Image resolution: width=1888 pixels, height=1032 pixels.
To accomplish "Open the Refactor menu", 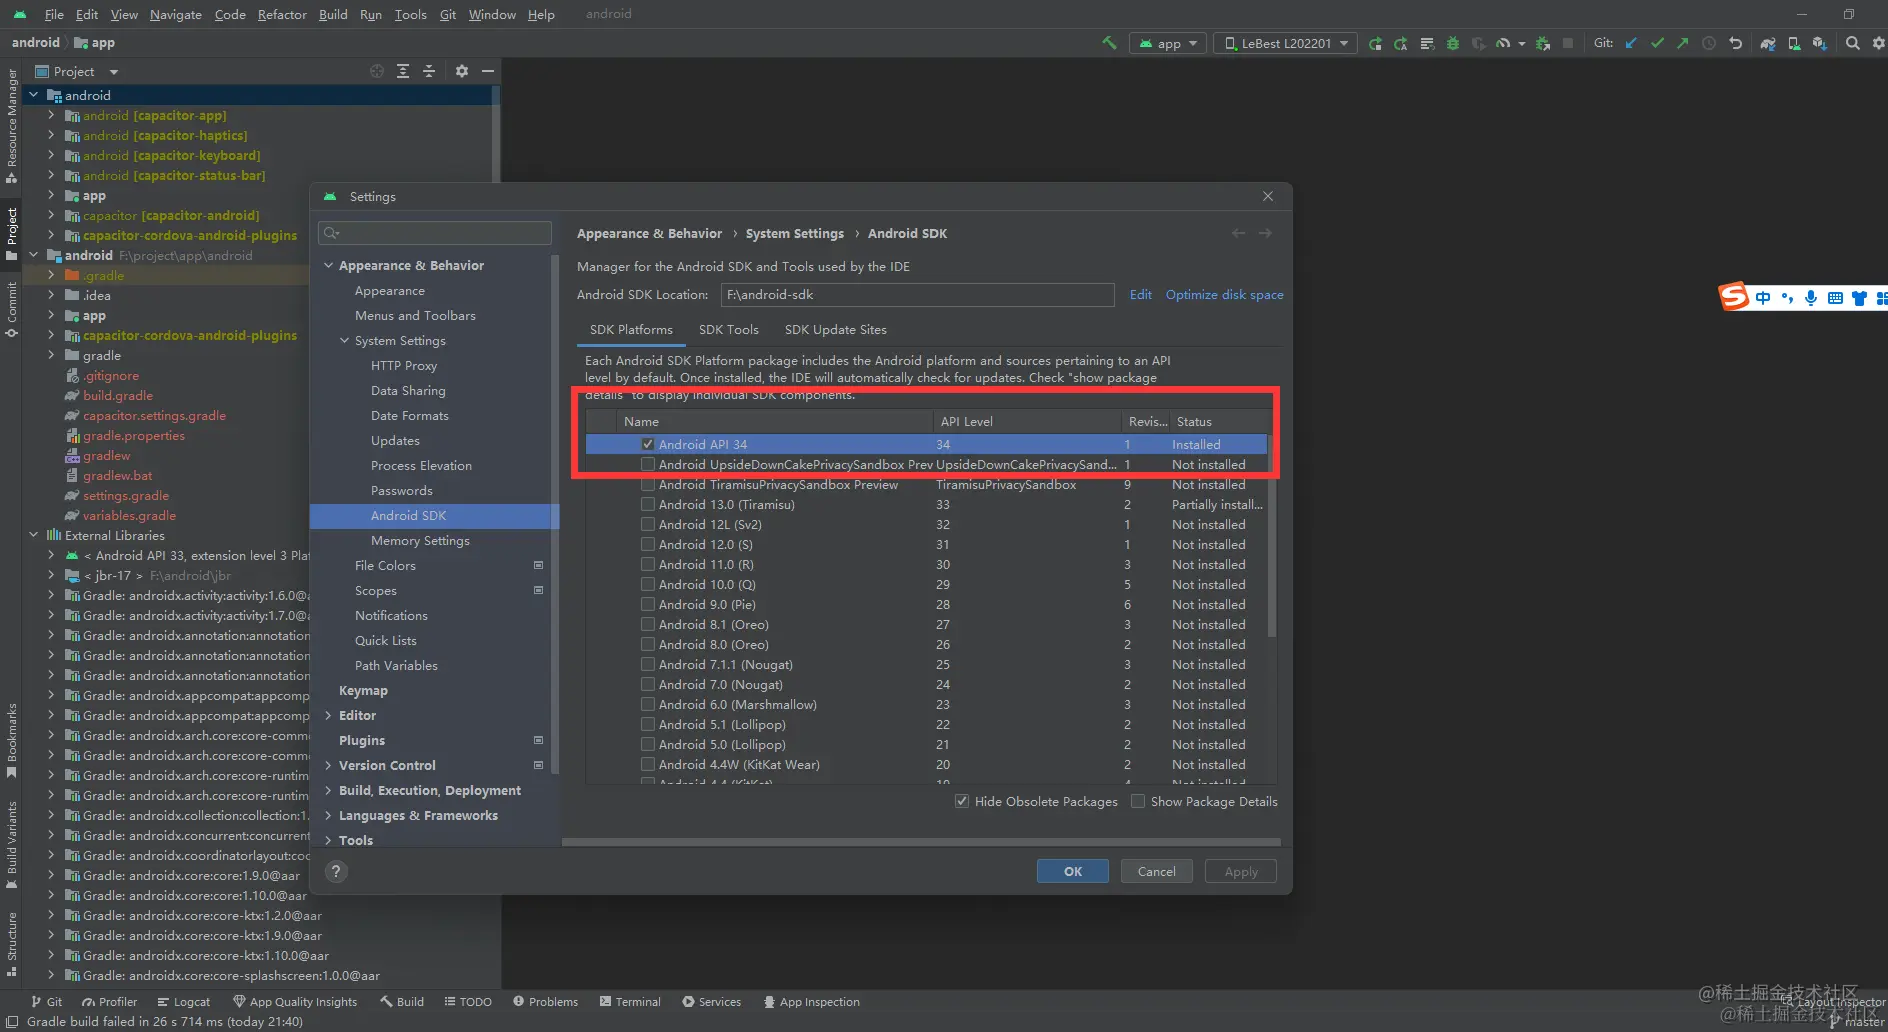I will pyautogui.click(x=282, y=14).
